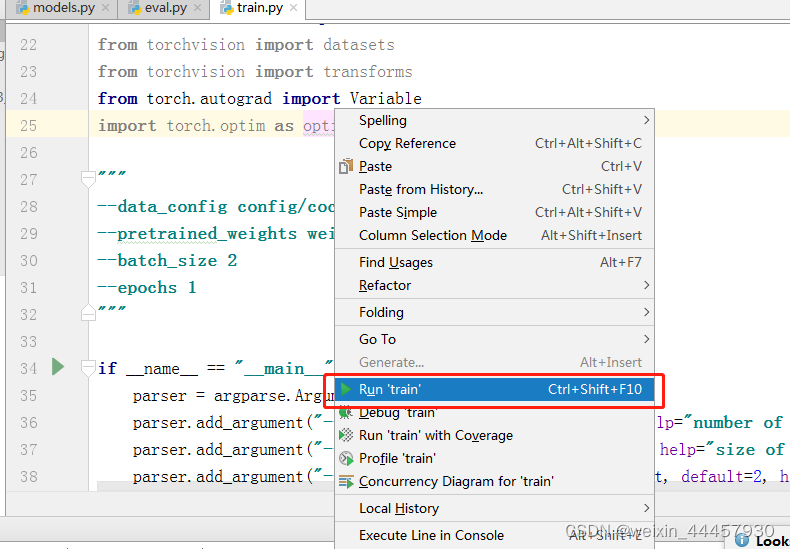Select the train.py editor tab
Image resolution: width=790 pixels, height=549 pixels.
259,8
